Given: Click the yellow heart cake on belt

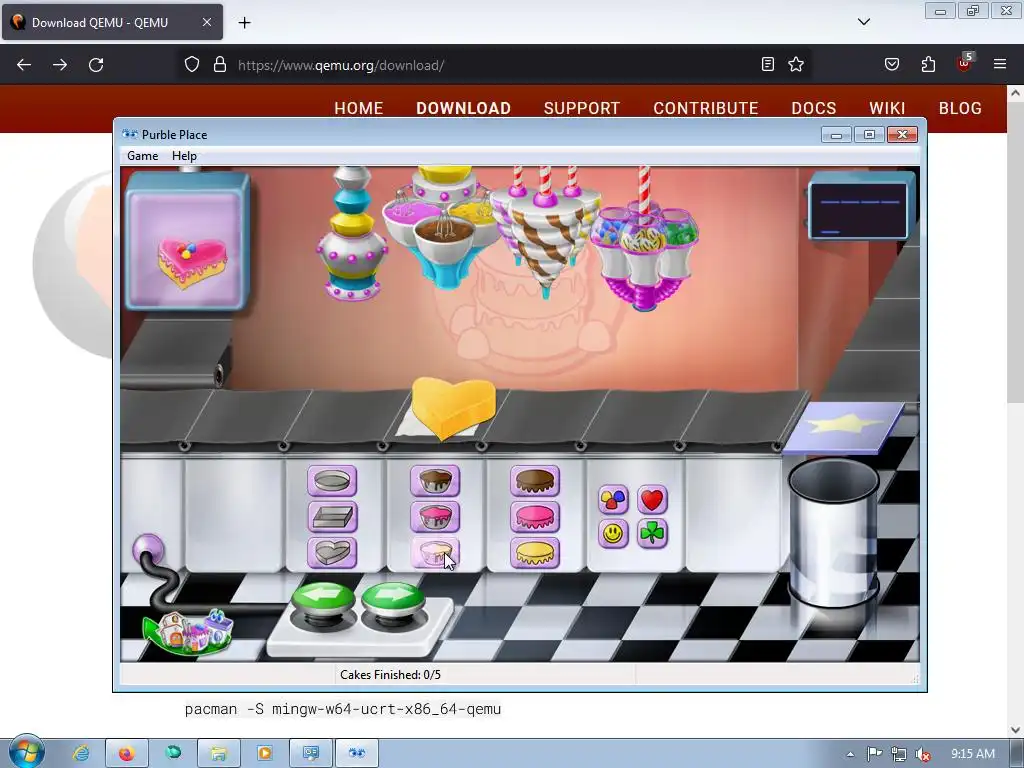Looking at the screenshot, I should (453, 408).
